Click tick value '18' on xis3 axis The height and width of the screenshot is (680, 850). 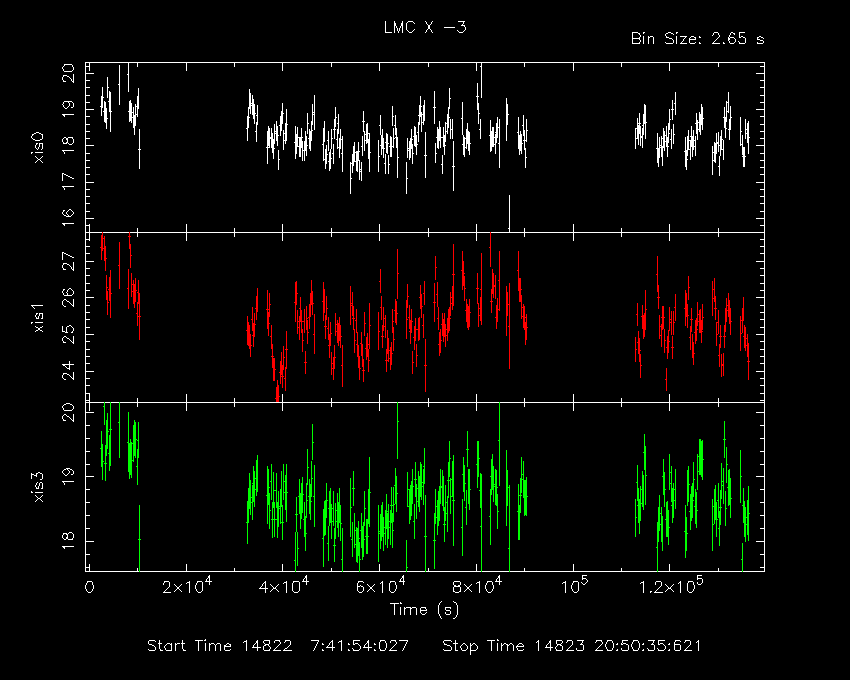(68, 541)
